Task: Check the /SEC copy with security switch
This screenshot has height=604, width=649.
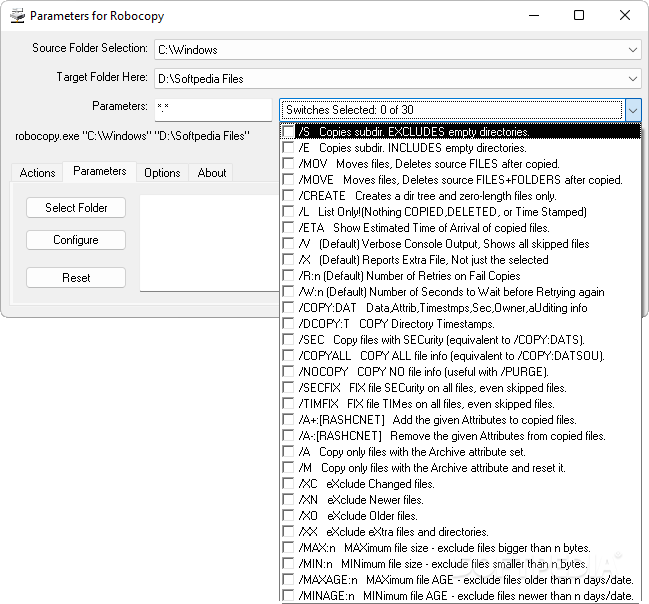Action: [288, 340]
